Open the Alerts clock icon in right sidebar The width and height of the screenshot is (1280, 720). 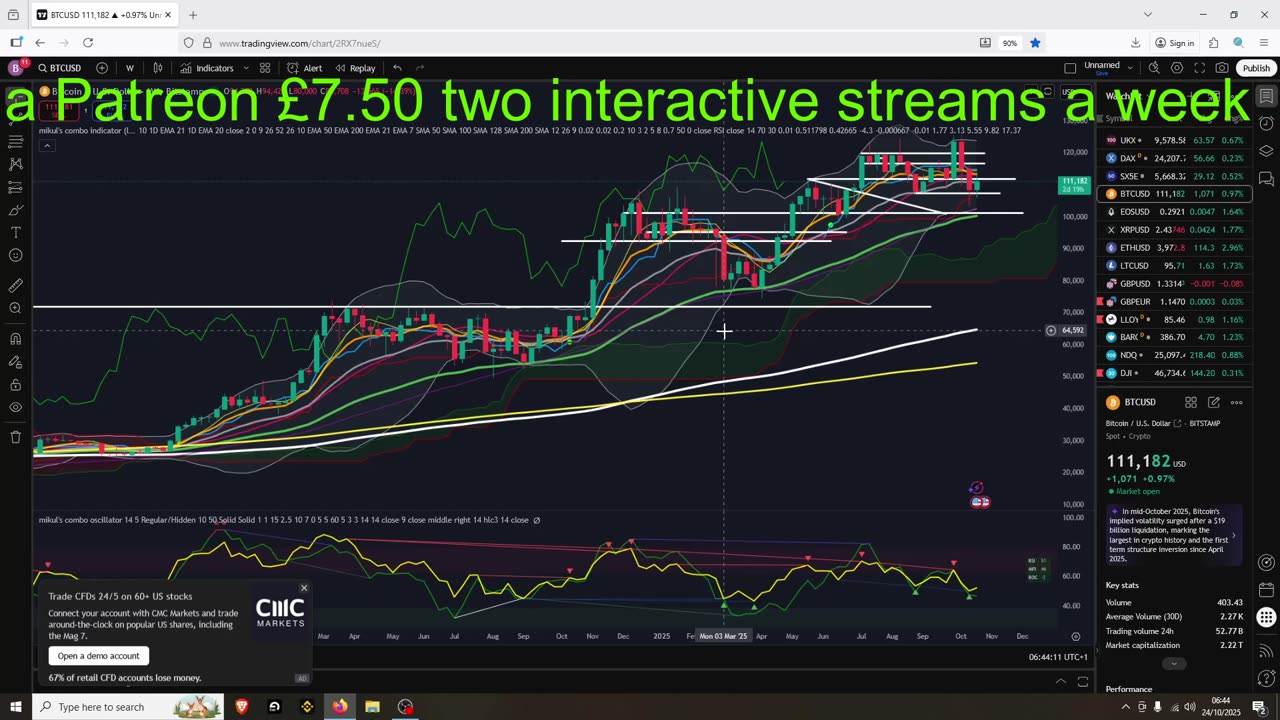(x=1266, y=124)
